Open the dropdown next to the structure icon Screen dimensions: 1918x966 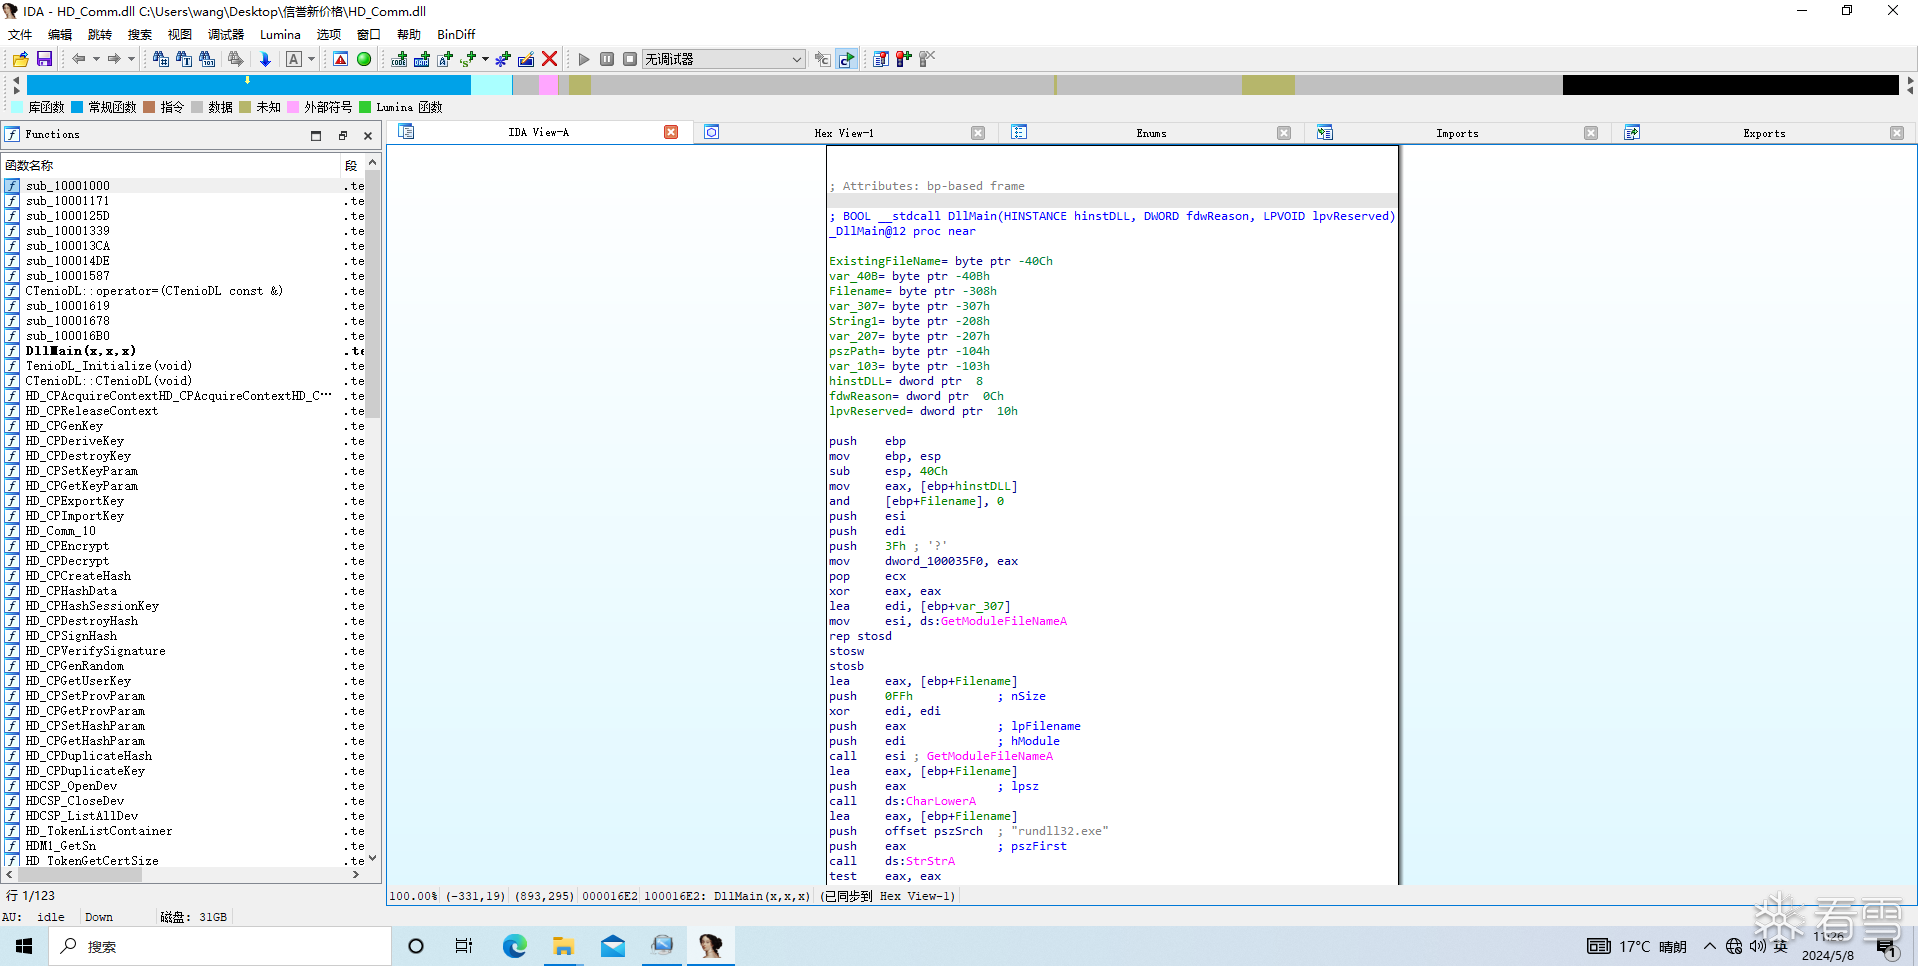486,59
